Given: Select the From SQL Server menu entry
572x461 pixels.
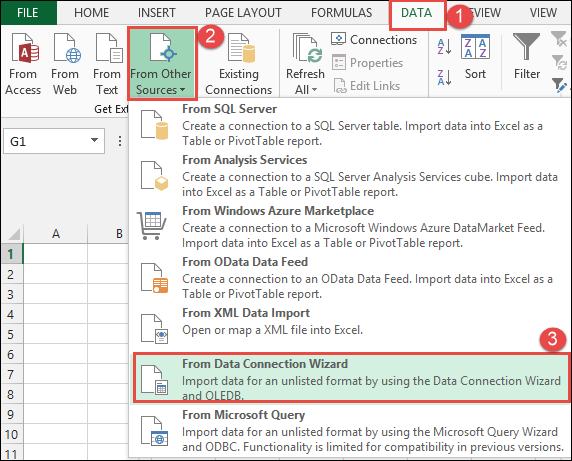Looking at the screenshot, I should 351,125.
